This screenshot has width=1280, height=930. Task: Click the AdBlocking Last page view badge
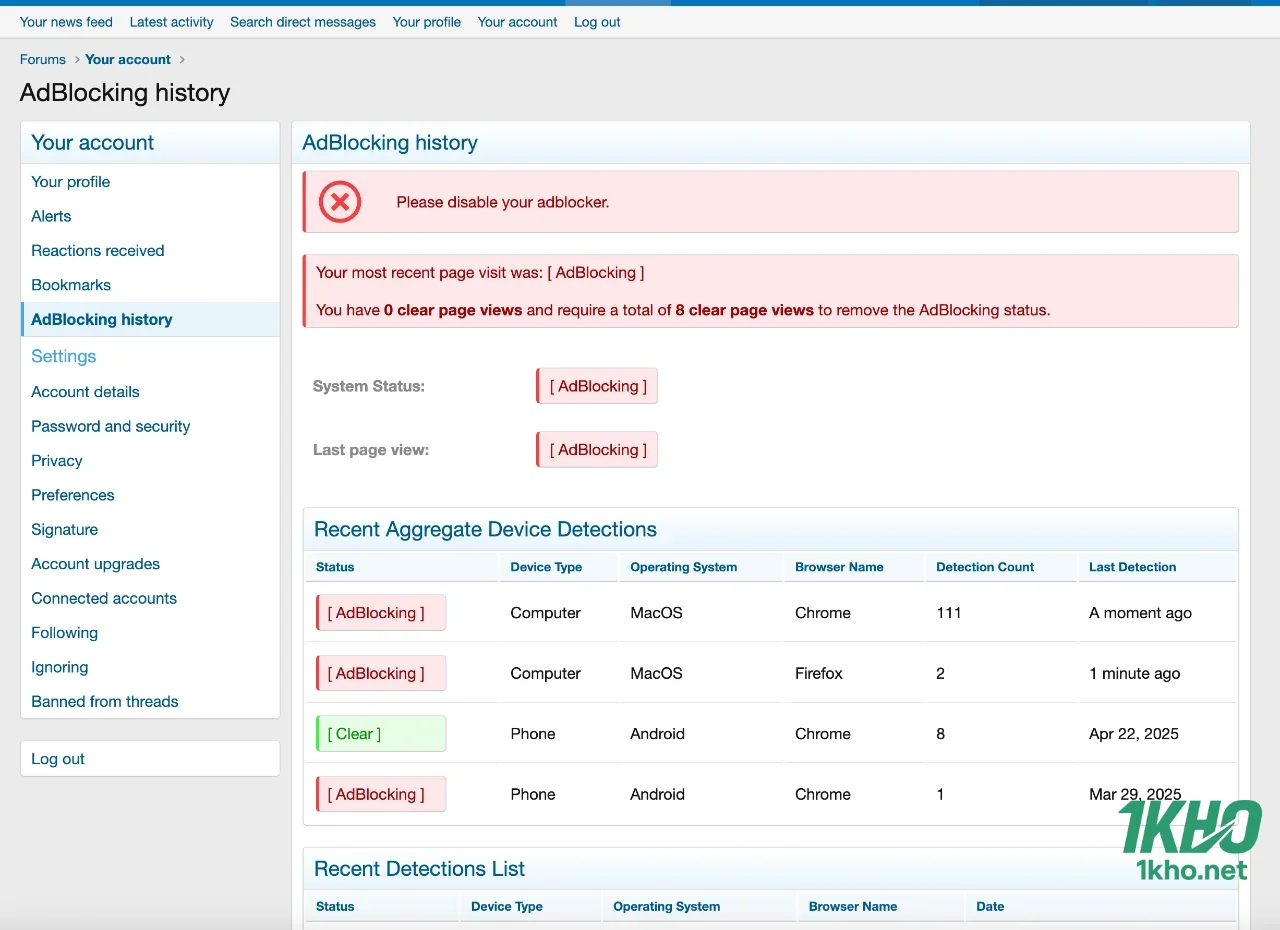pyautogui.click(x=596, y=449)
